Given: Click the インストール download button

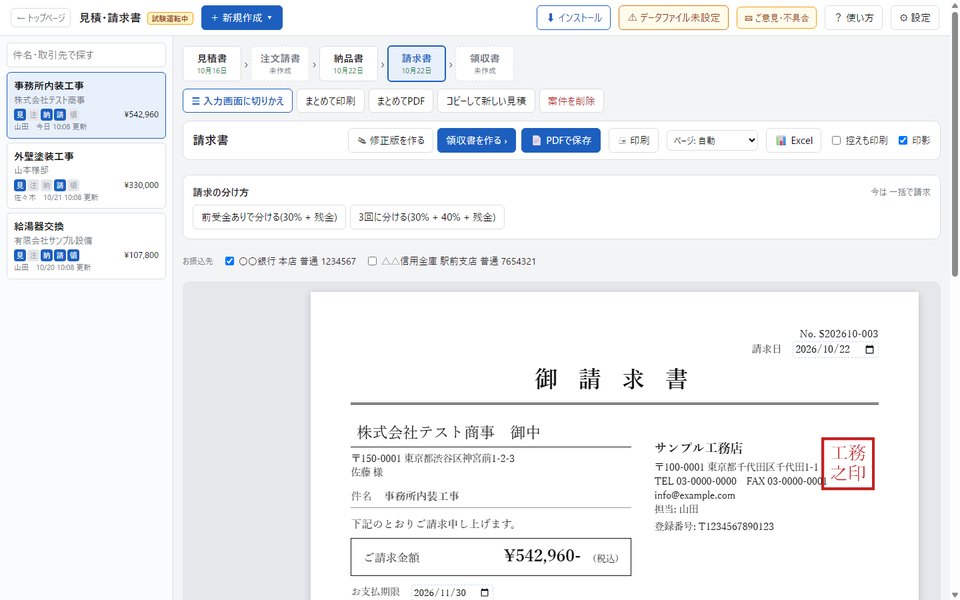Looking at the screenshot, I should [574, 18].
